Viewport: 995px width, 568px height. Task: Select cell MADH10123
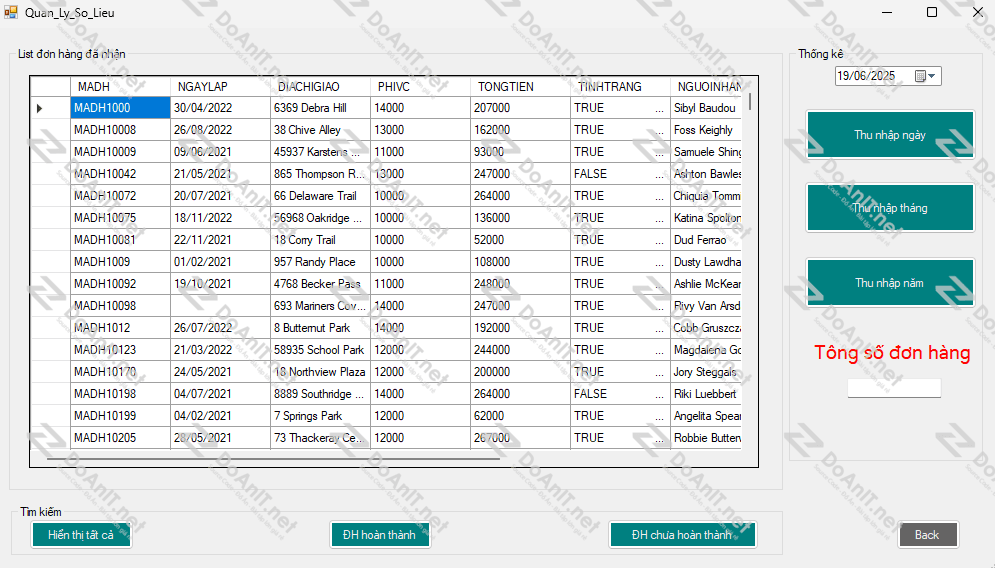click(x=120, y=350)
